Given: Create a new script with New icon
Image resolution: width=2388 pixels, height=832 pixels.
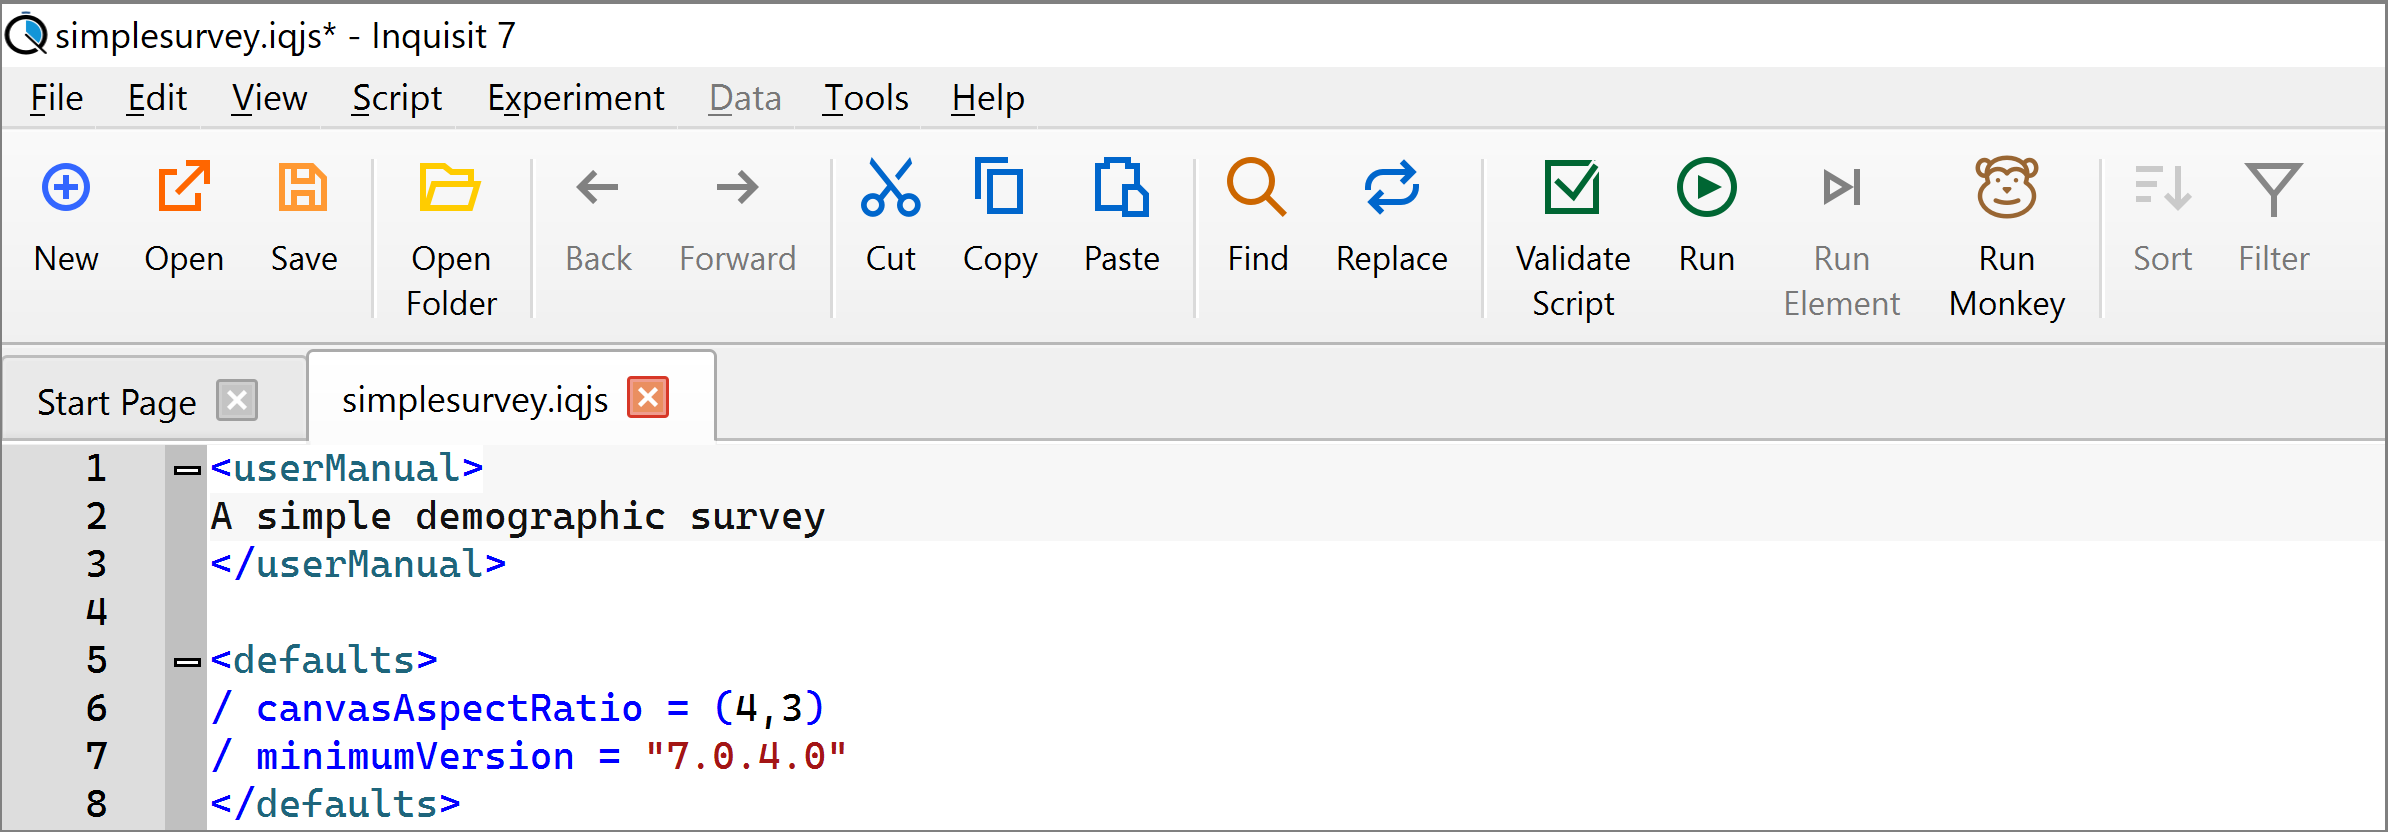Looking at the screenshot, I should [x=66, y=188].
